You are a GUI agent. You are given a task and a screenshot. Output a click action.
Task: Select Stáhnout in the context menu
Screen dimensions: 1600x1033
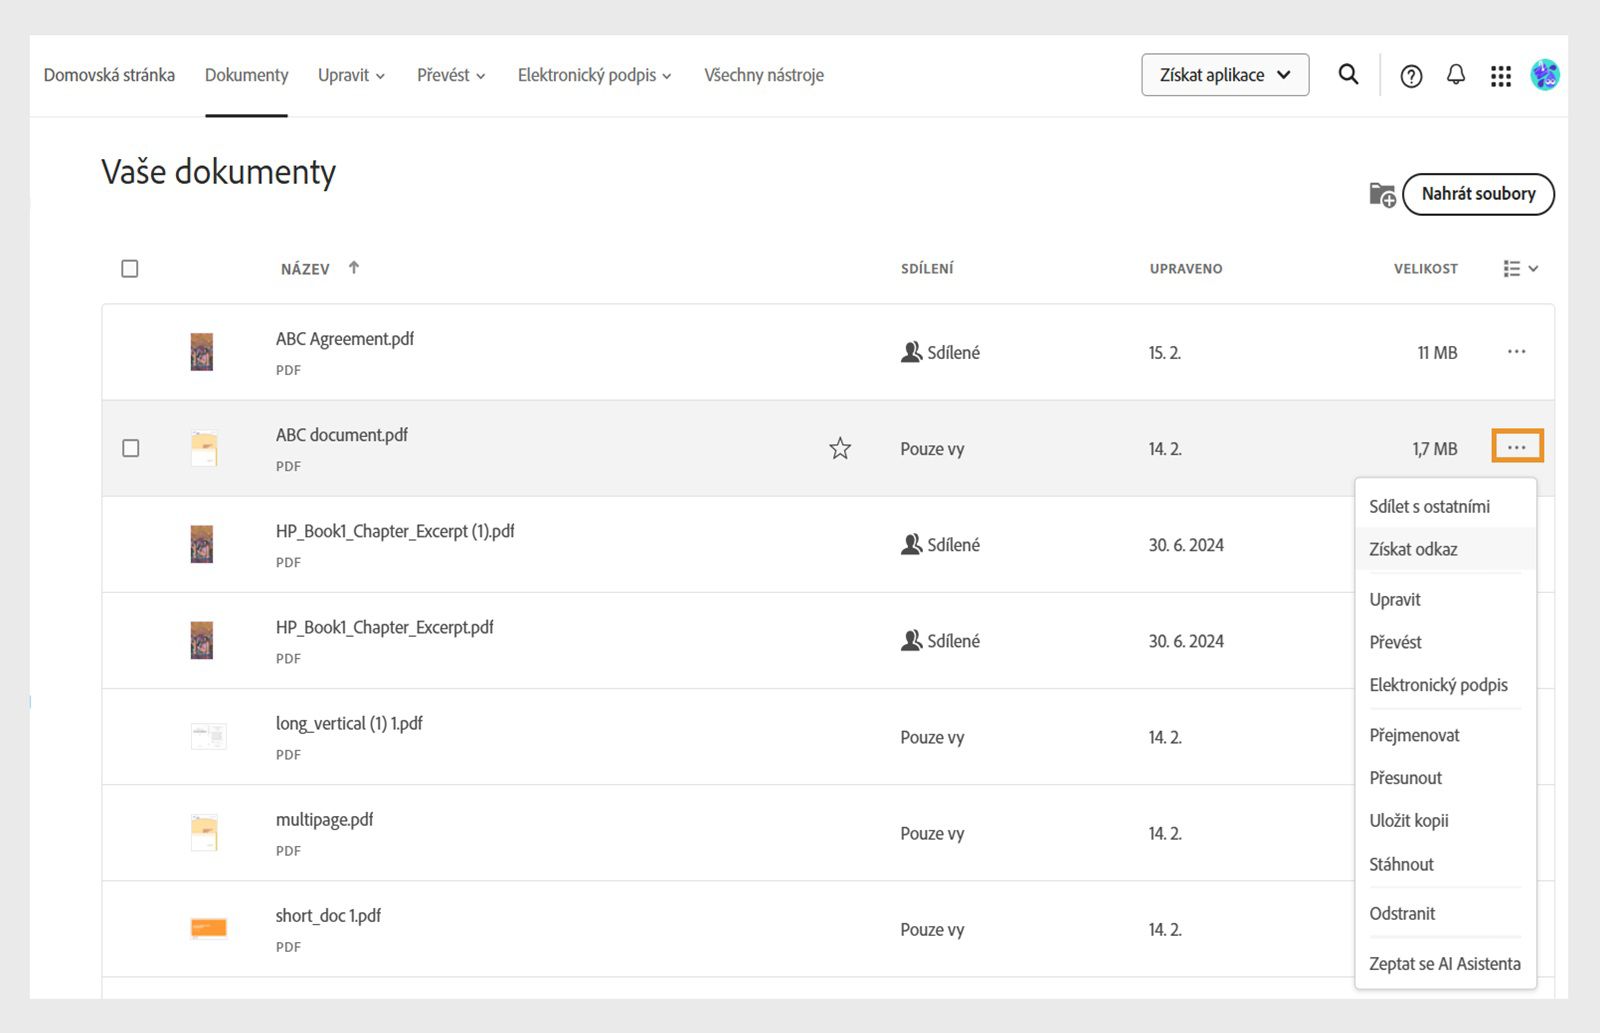1401,864
